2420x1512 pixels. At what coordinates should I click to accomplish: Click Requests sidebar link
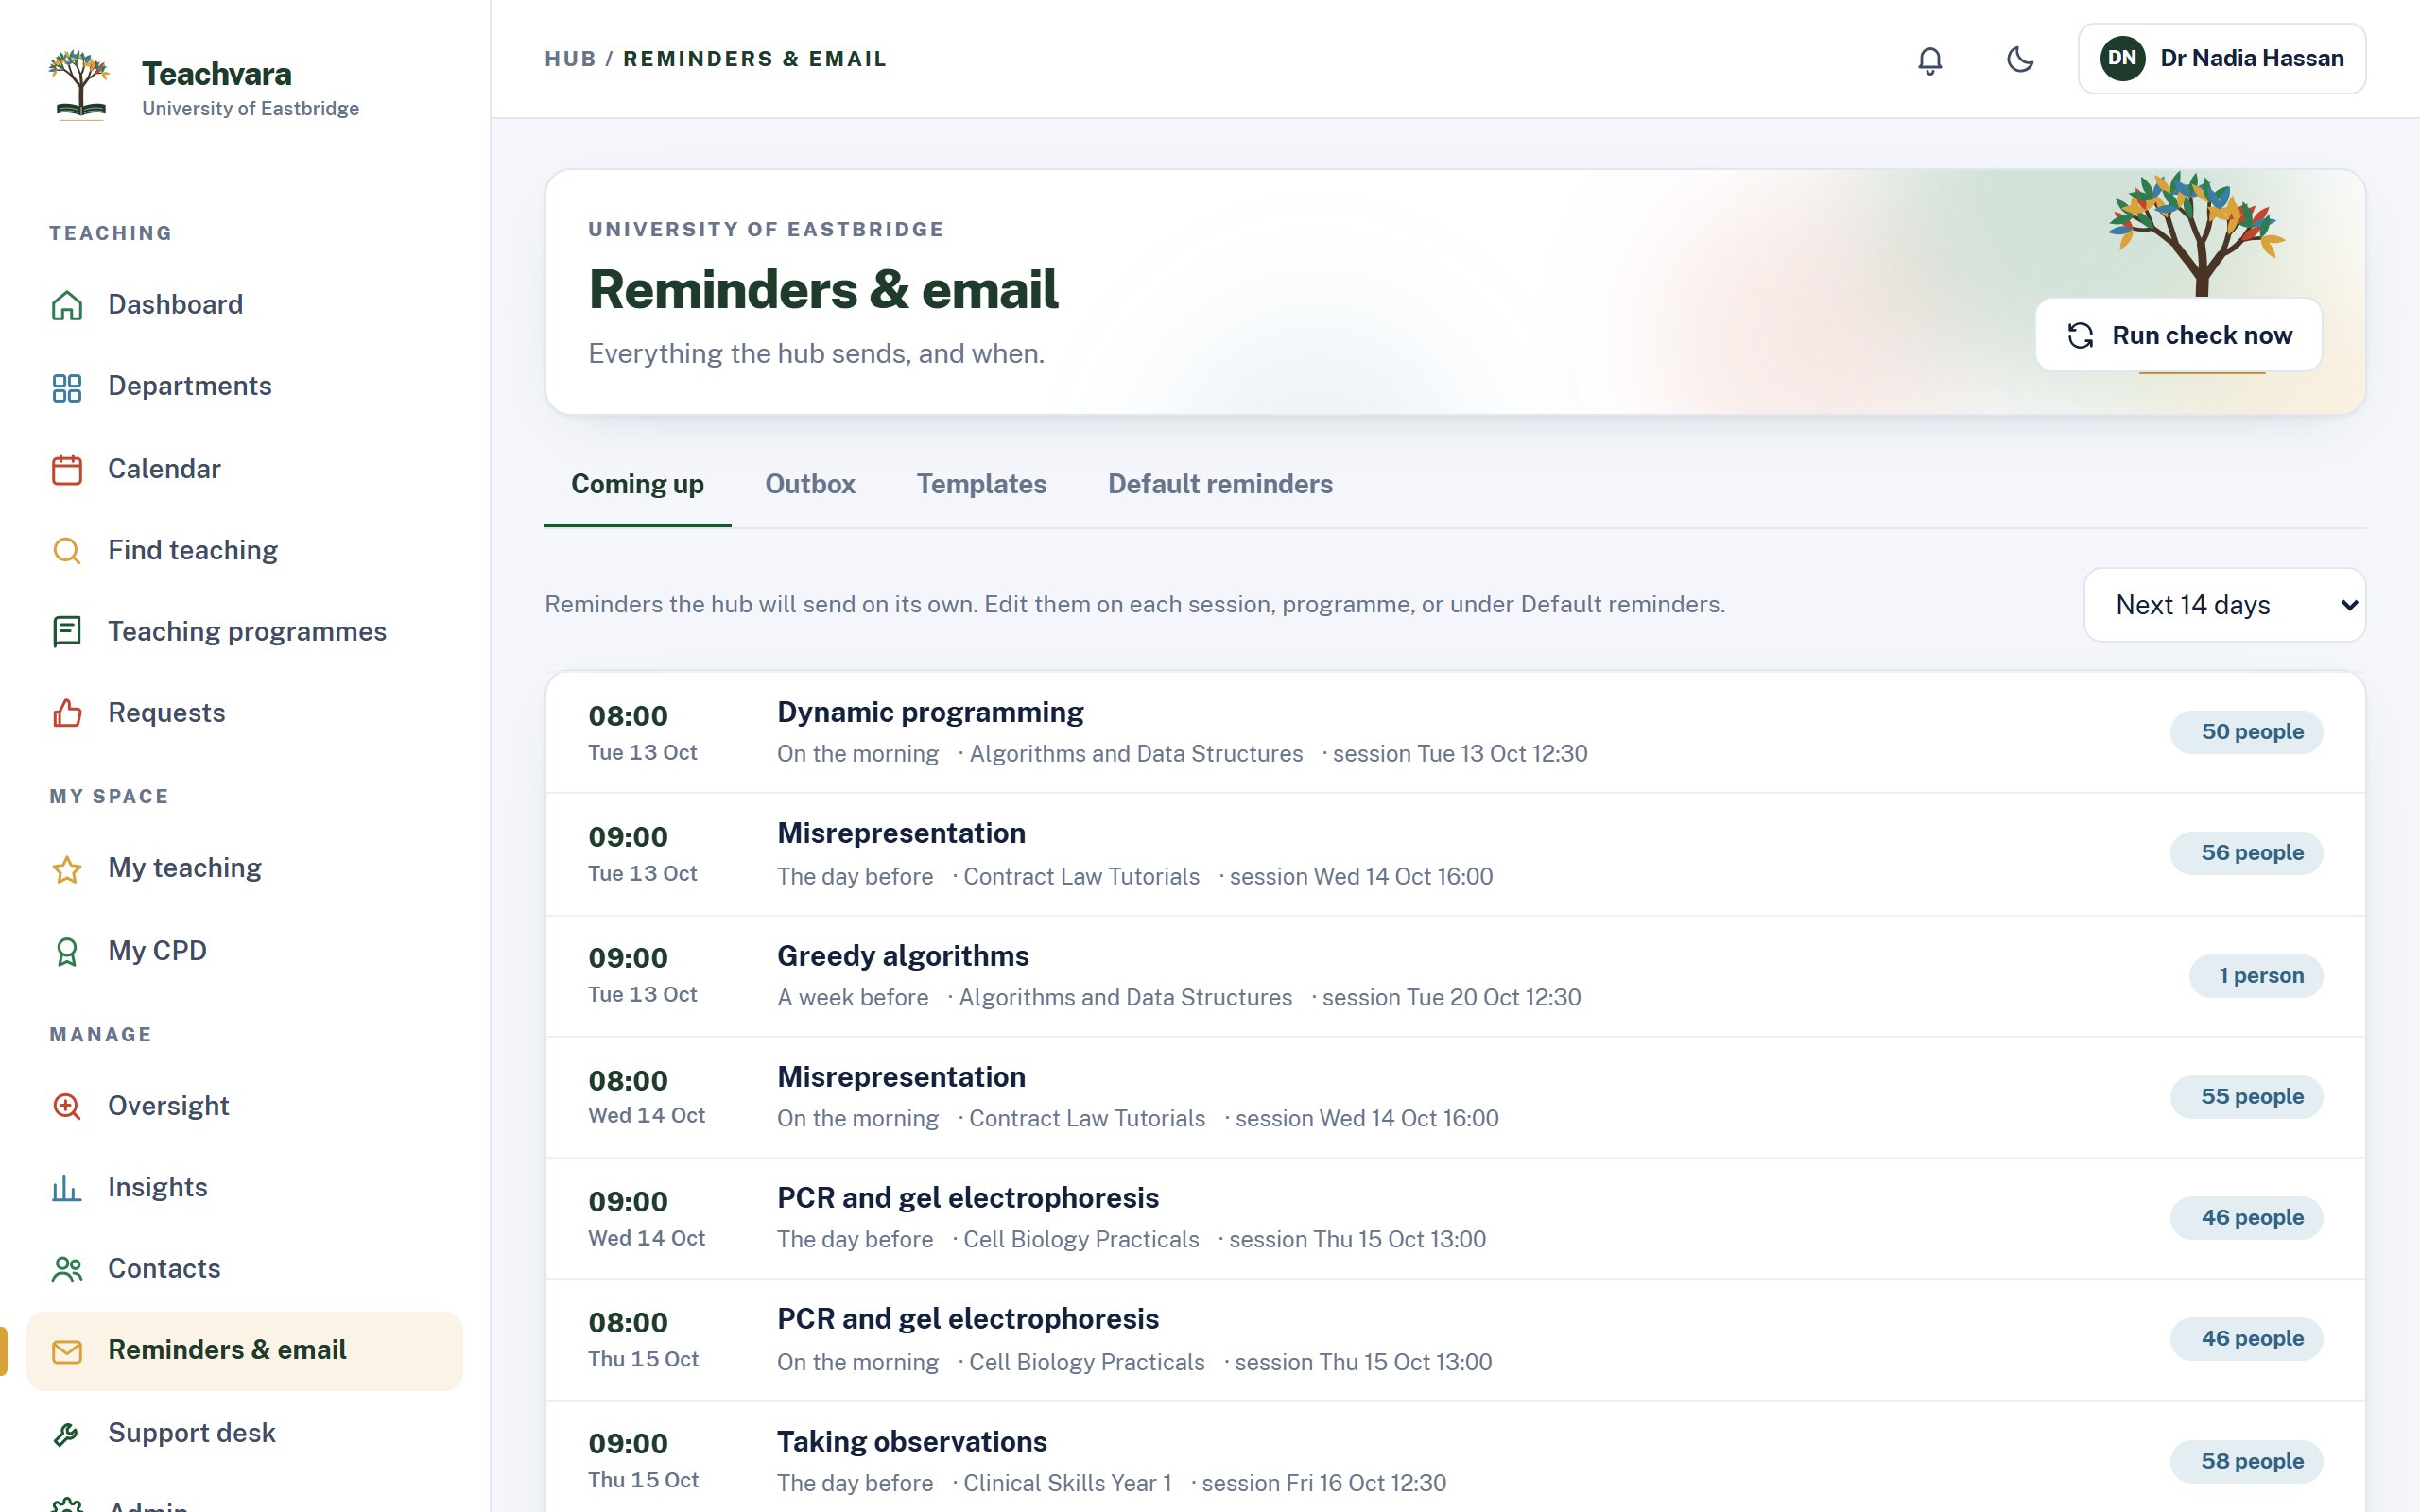tap(245, 713)
